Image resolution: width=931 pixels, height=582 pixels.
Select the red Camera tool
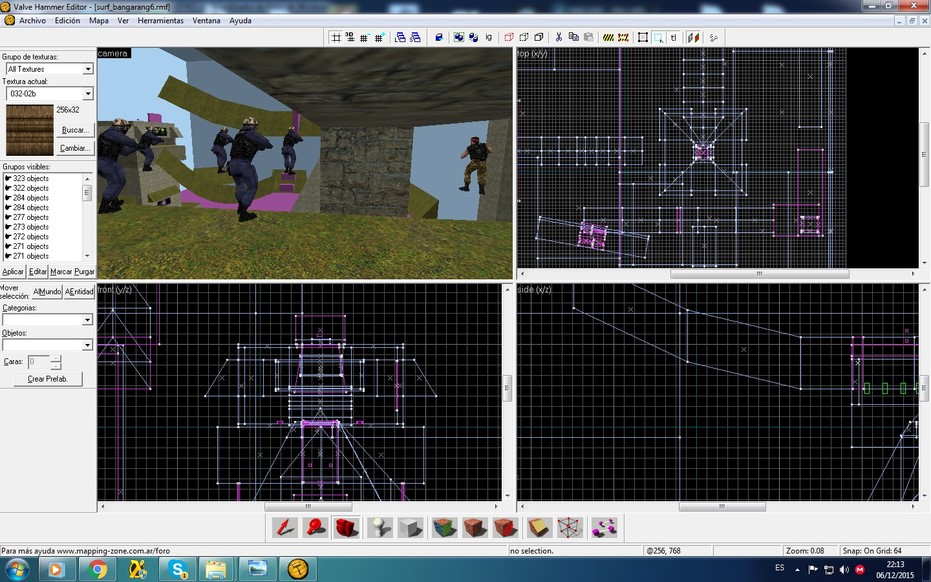pos(347,527)
